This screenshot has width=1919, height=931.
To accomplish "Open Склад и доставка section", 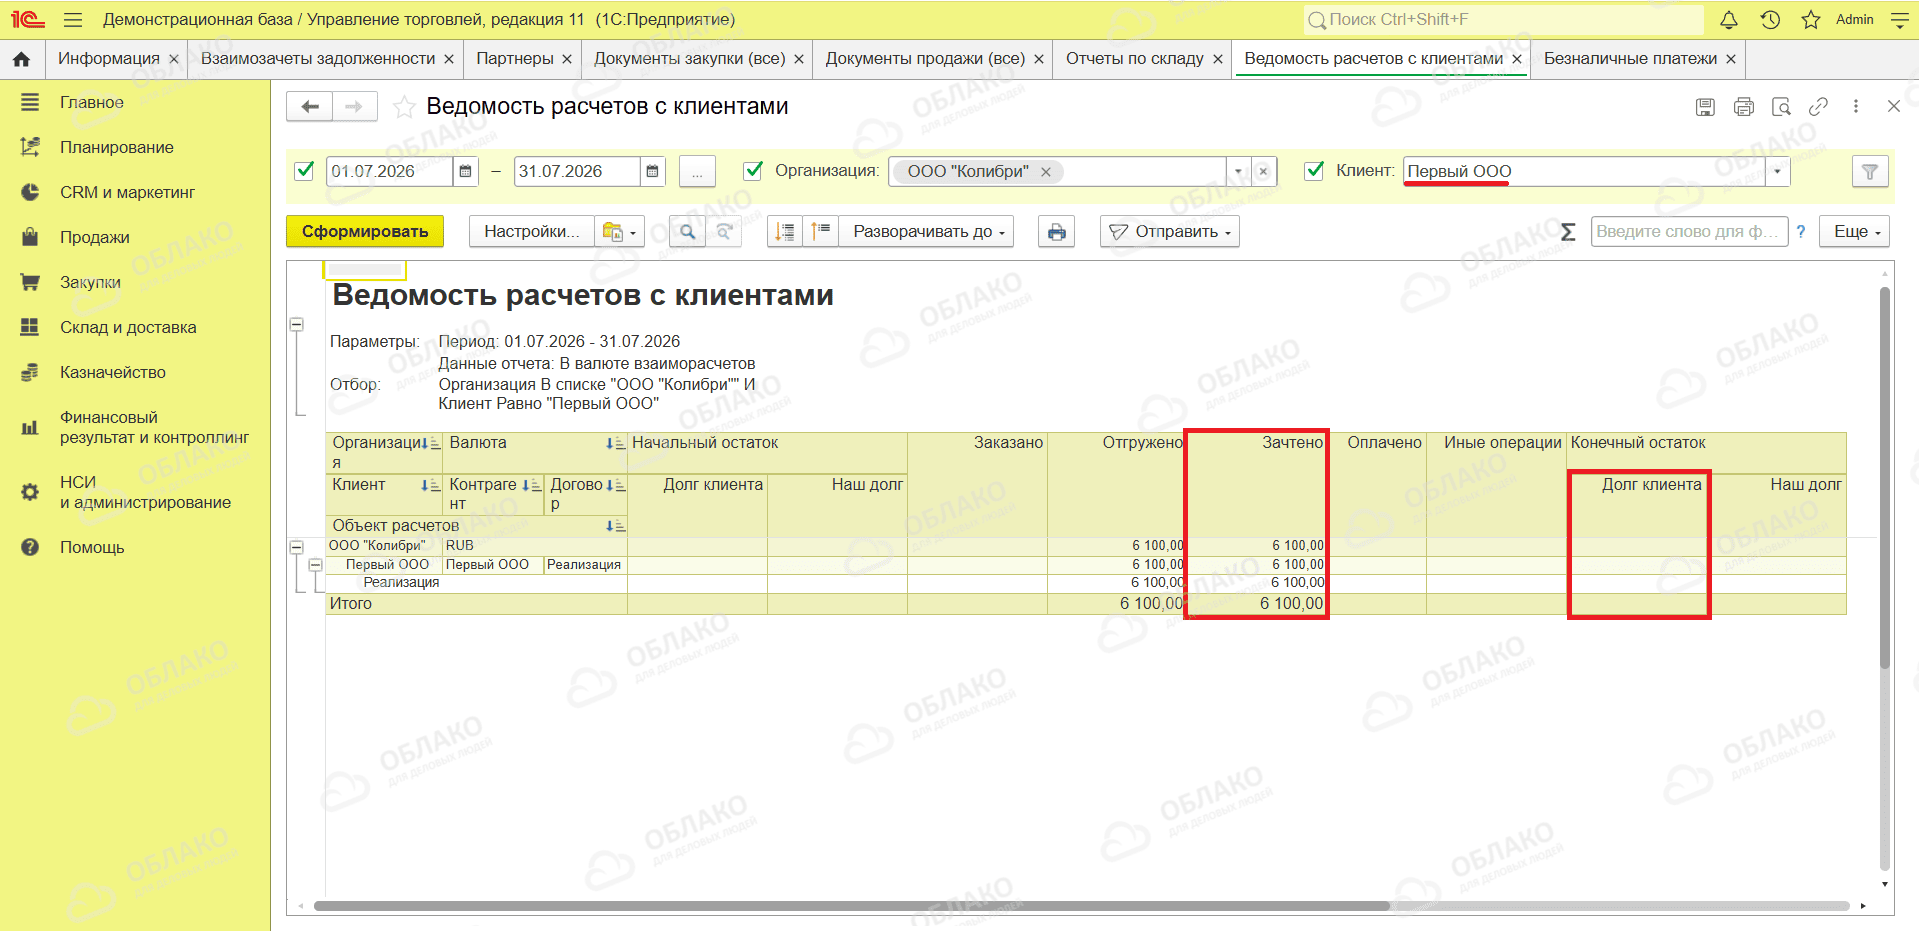I will click(x=128, y=327).
